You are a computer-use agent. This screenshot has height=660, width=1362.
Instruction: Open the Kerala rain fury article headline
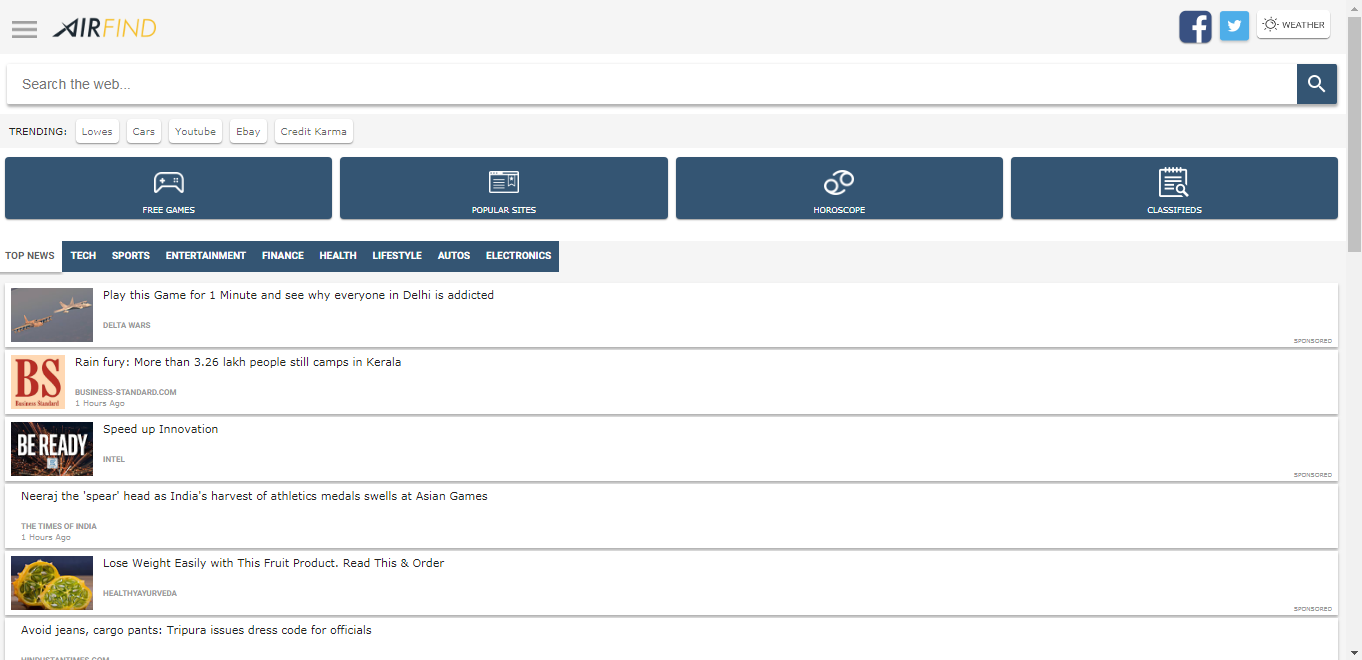click(238, 362)
